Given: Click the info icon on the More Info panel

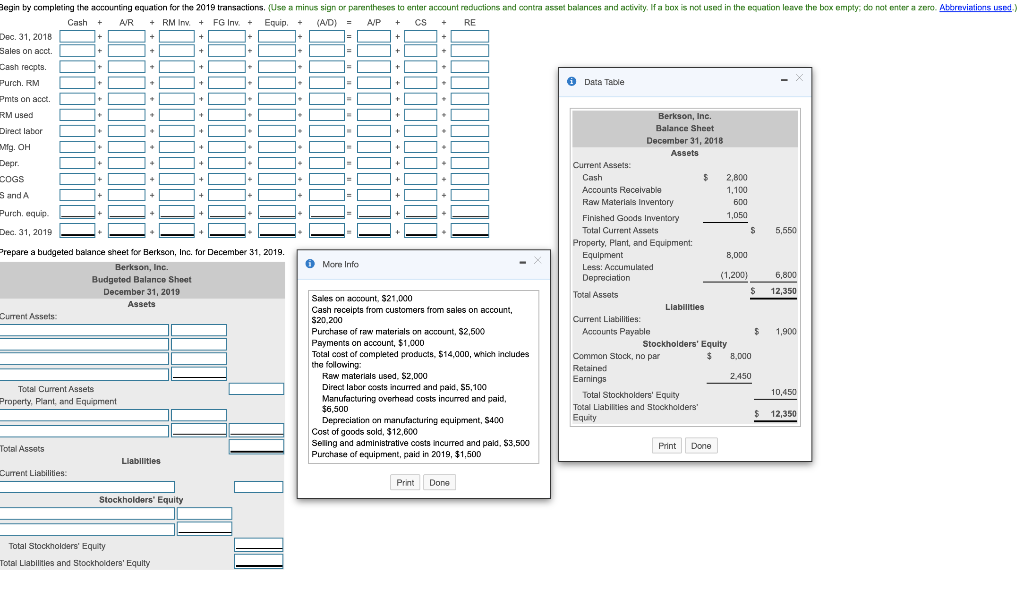Looking at the screenshot, I should click(x=309, y=264).
